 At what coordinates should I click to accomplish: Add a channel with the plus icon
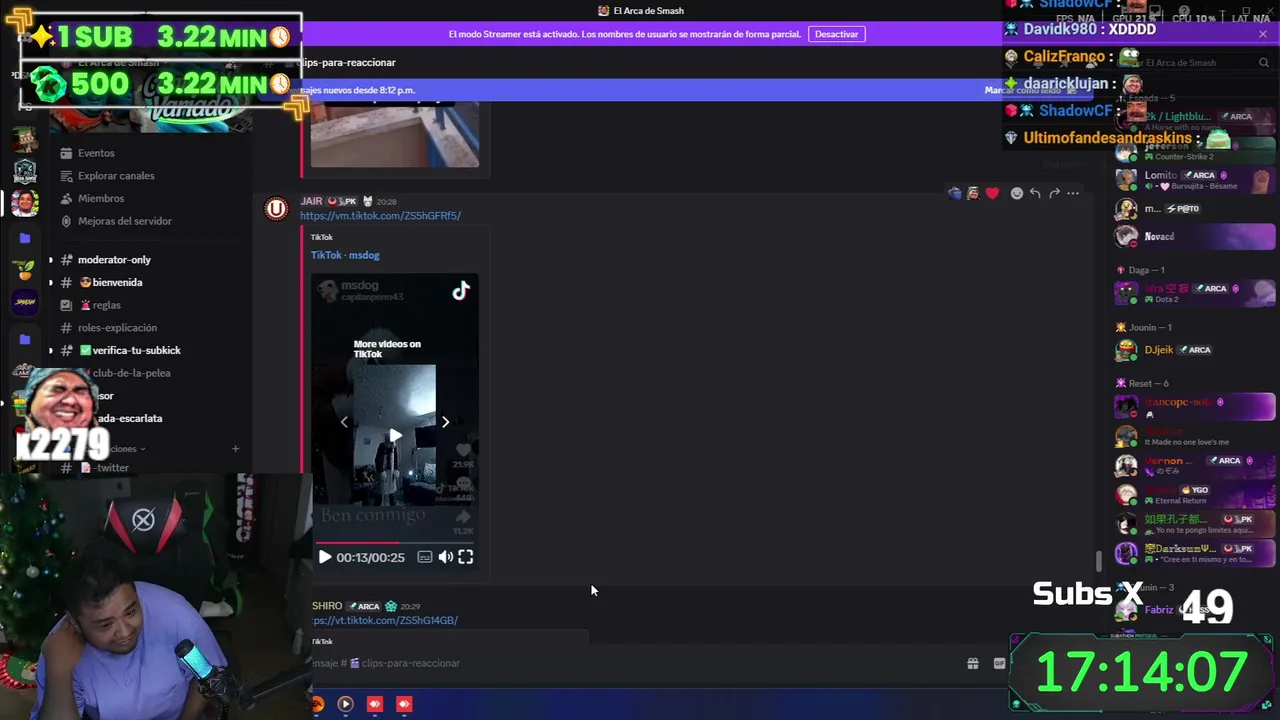click(235, 449)
